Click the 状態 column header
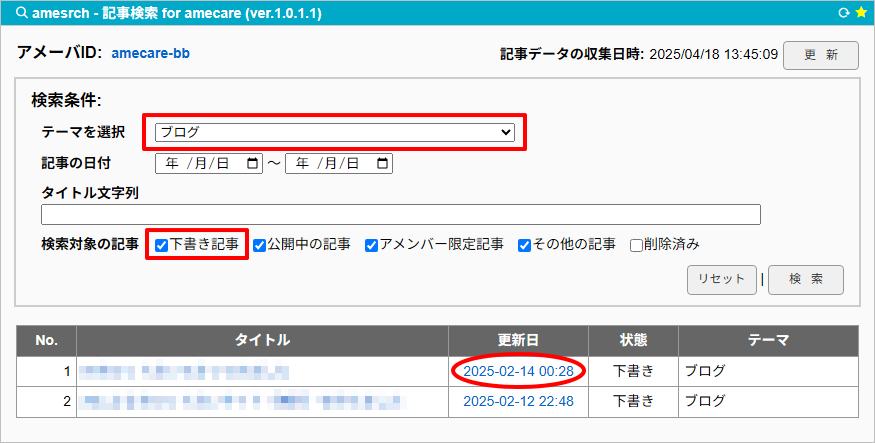This screenshot has height=443, width=875. 633,340
